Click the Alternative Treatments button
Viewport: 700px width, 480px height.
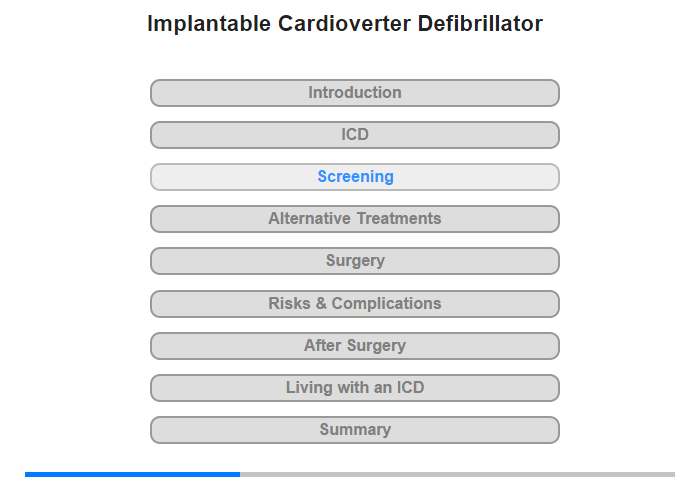[x=355, y=219]
